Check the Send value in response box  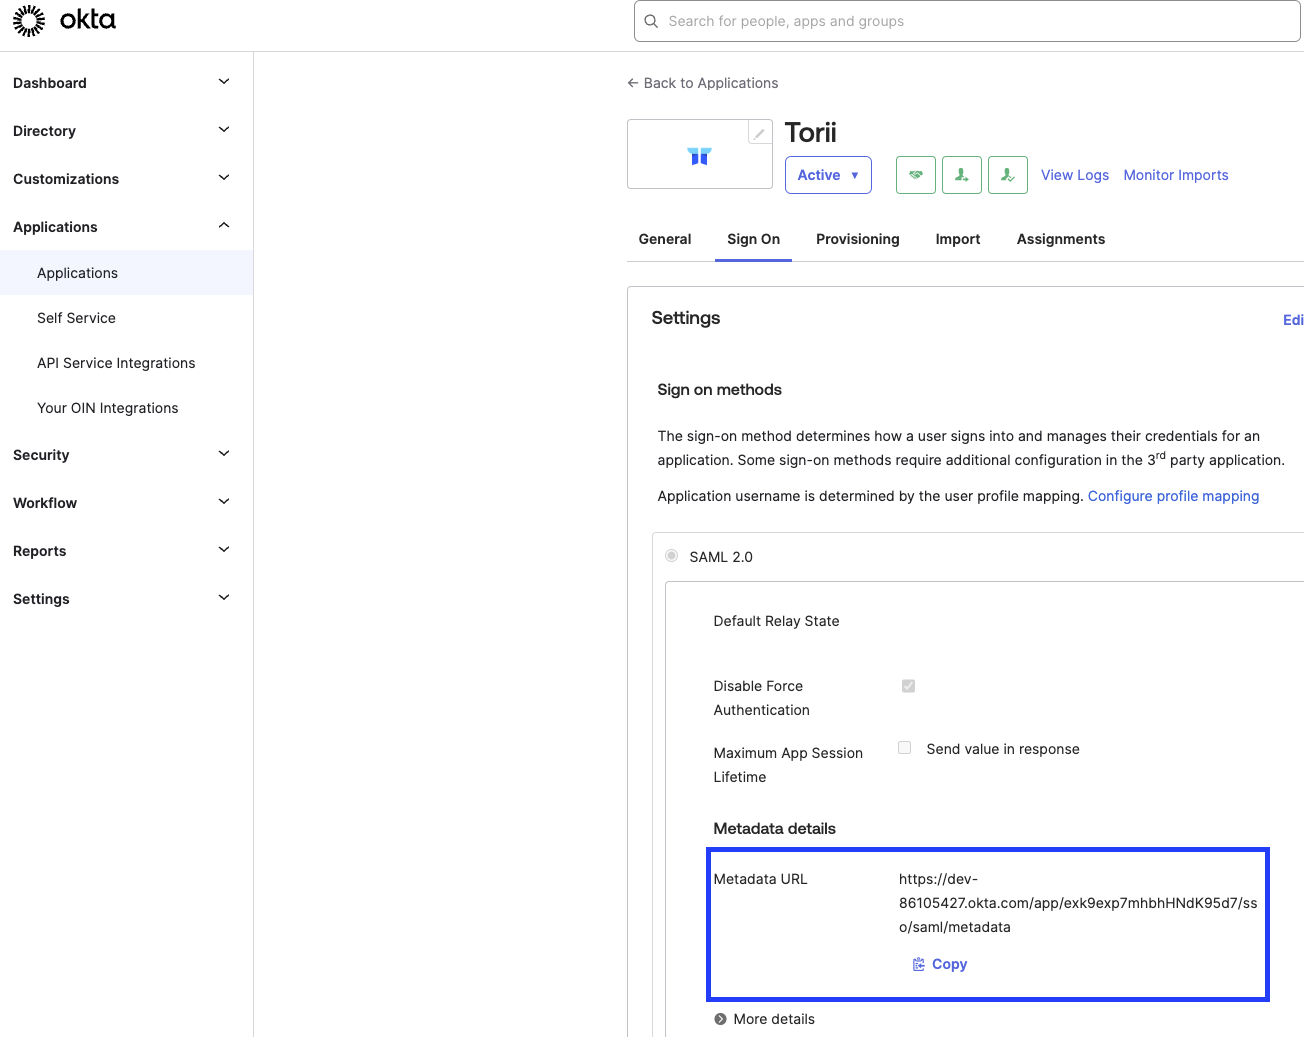[905, 748]
